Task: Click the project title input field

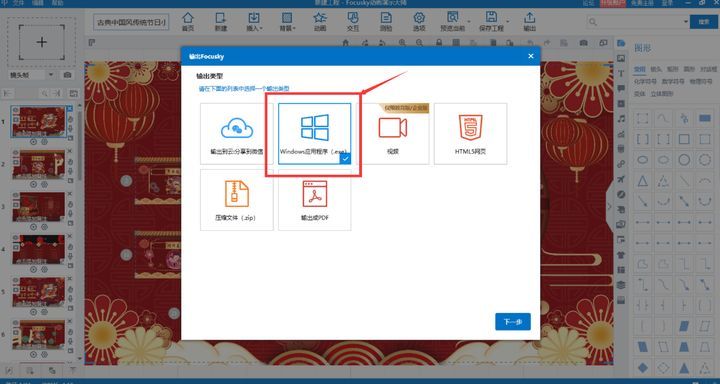Action: point(131,22)
